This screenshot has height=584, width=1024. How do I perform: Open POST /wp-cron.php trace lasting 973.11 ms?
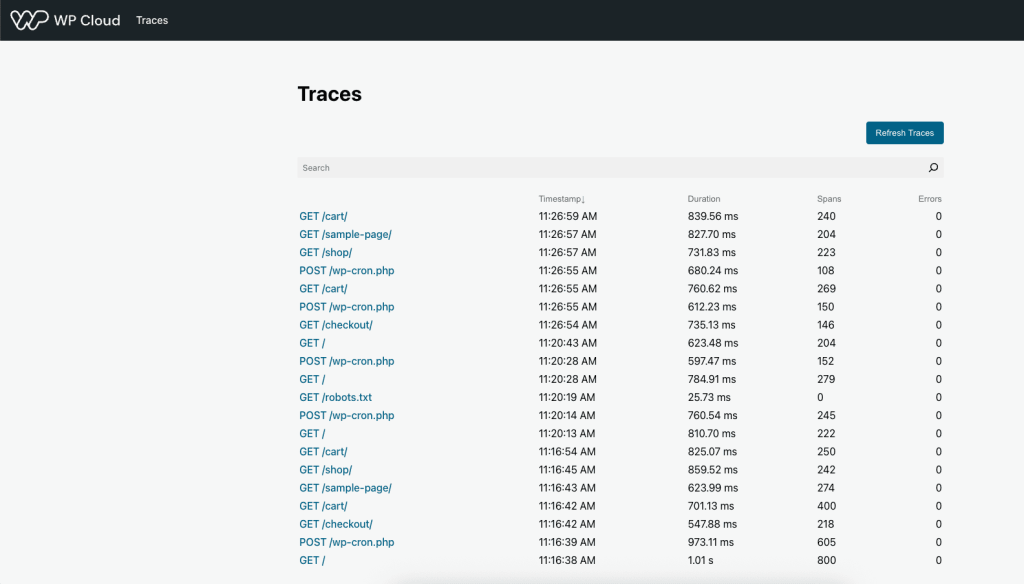(346, 542)
